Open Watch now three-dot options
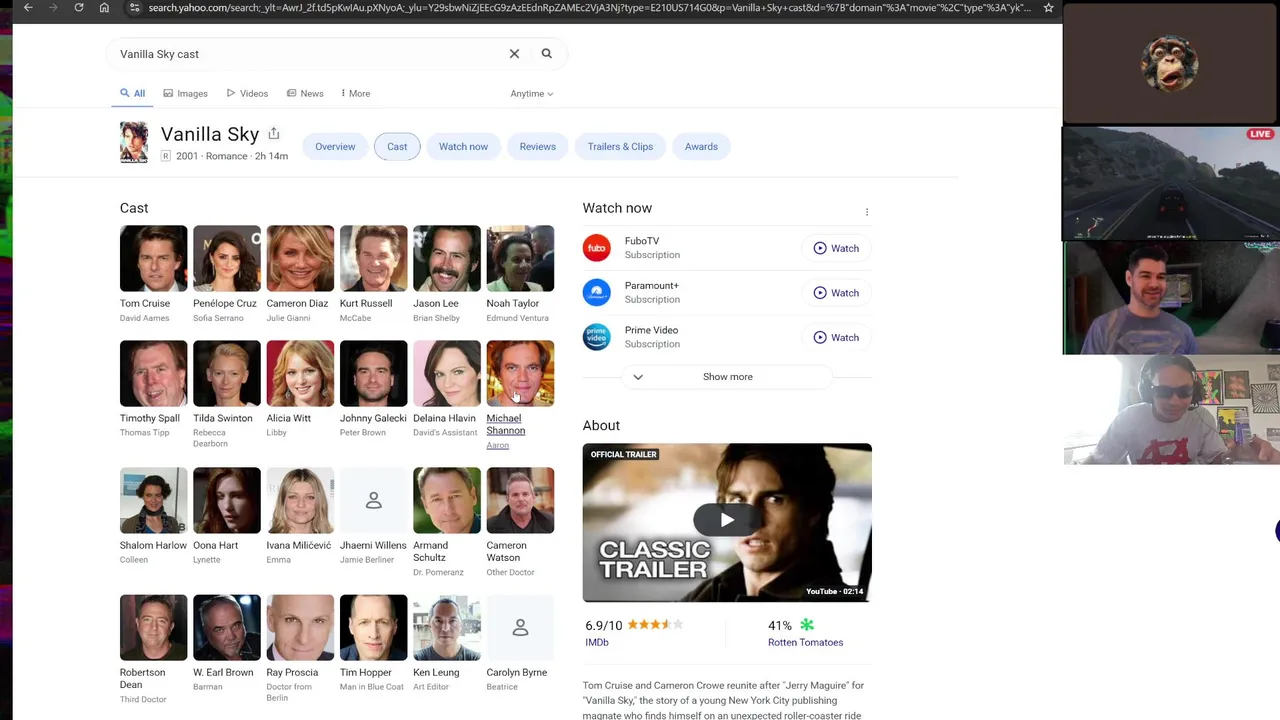 pos(867,212)
